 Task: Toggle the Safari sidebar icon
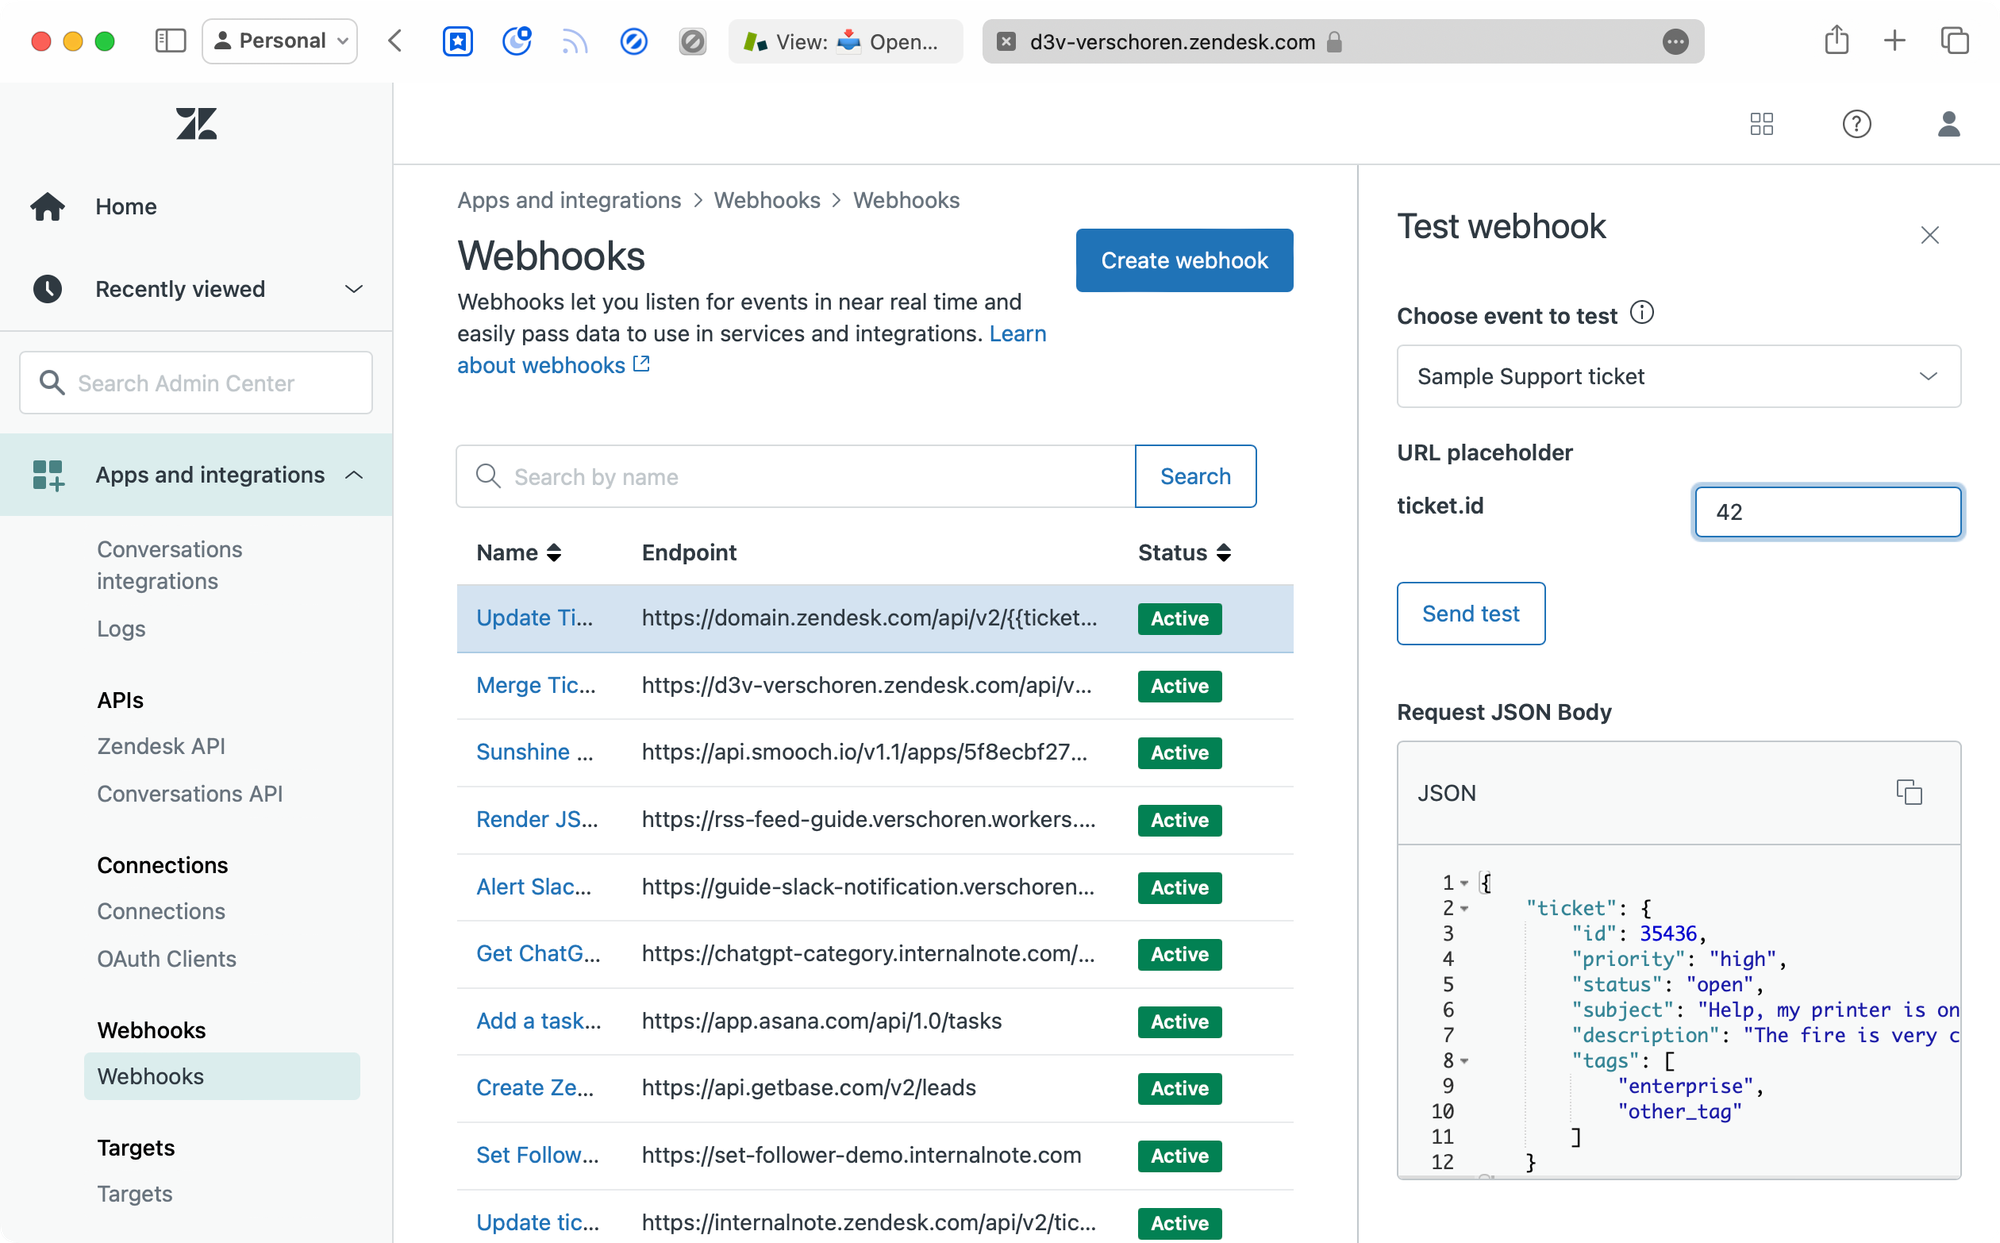click(x=171, y=41)
